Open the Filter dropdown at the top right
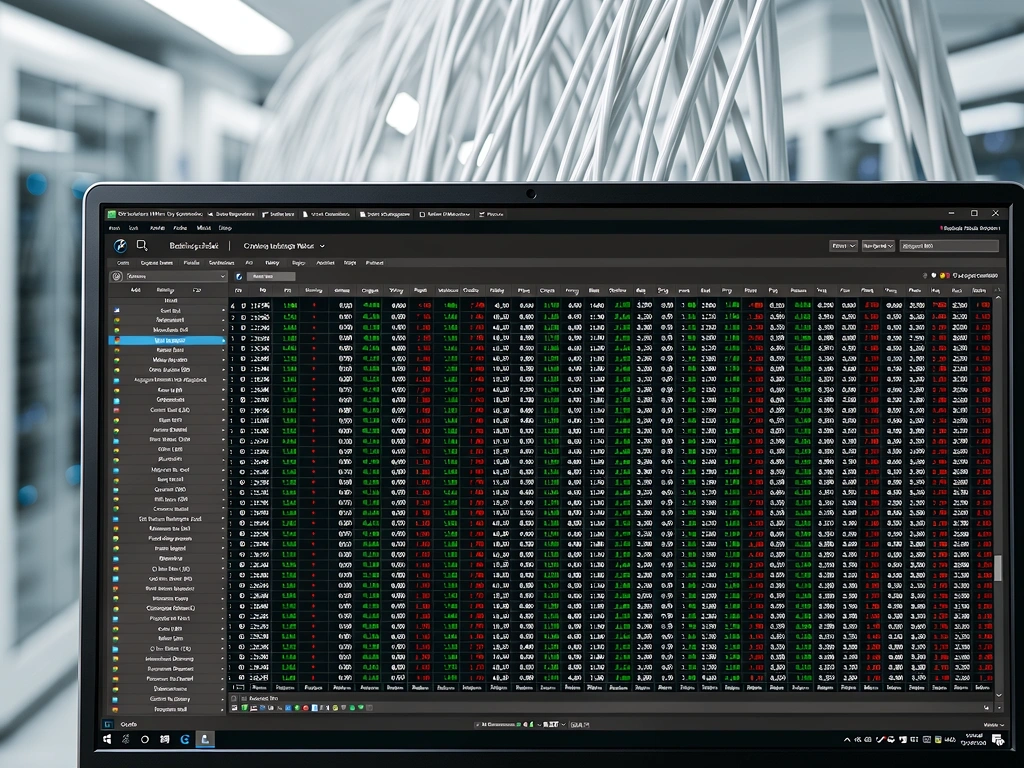Viewport: 1024px width, 768px height. point(843,246)
